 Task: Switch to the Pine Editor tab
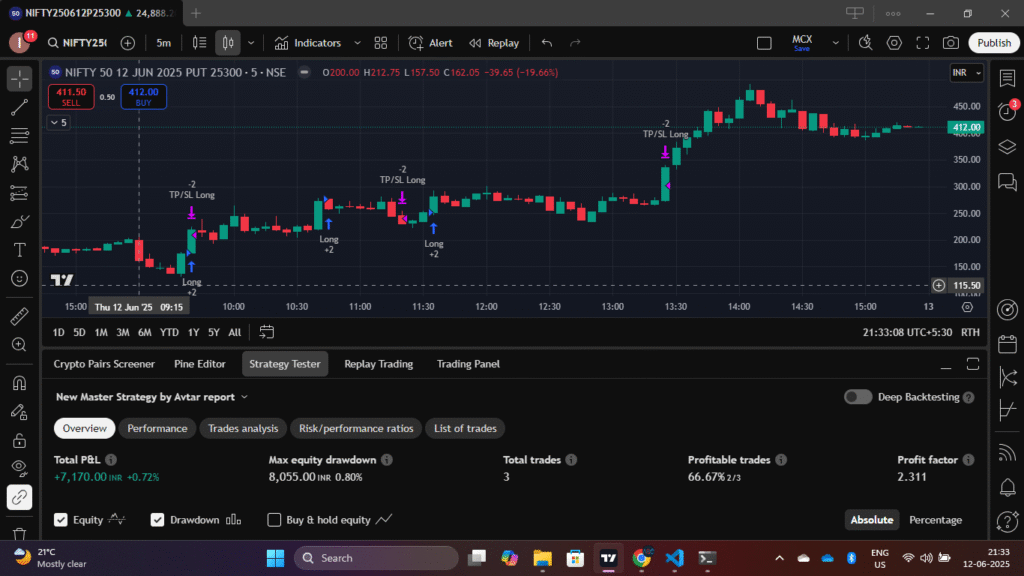200,364
